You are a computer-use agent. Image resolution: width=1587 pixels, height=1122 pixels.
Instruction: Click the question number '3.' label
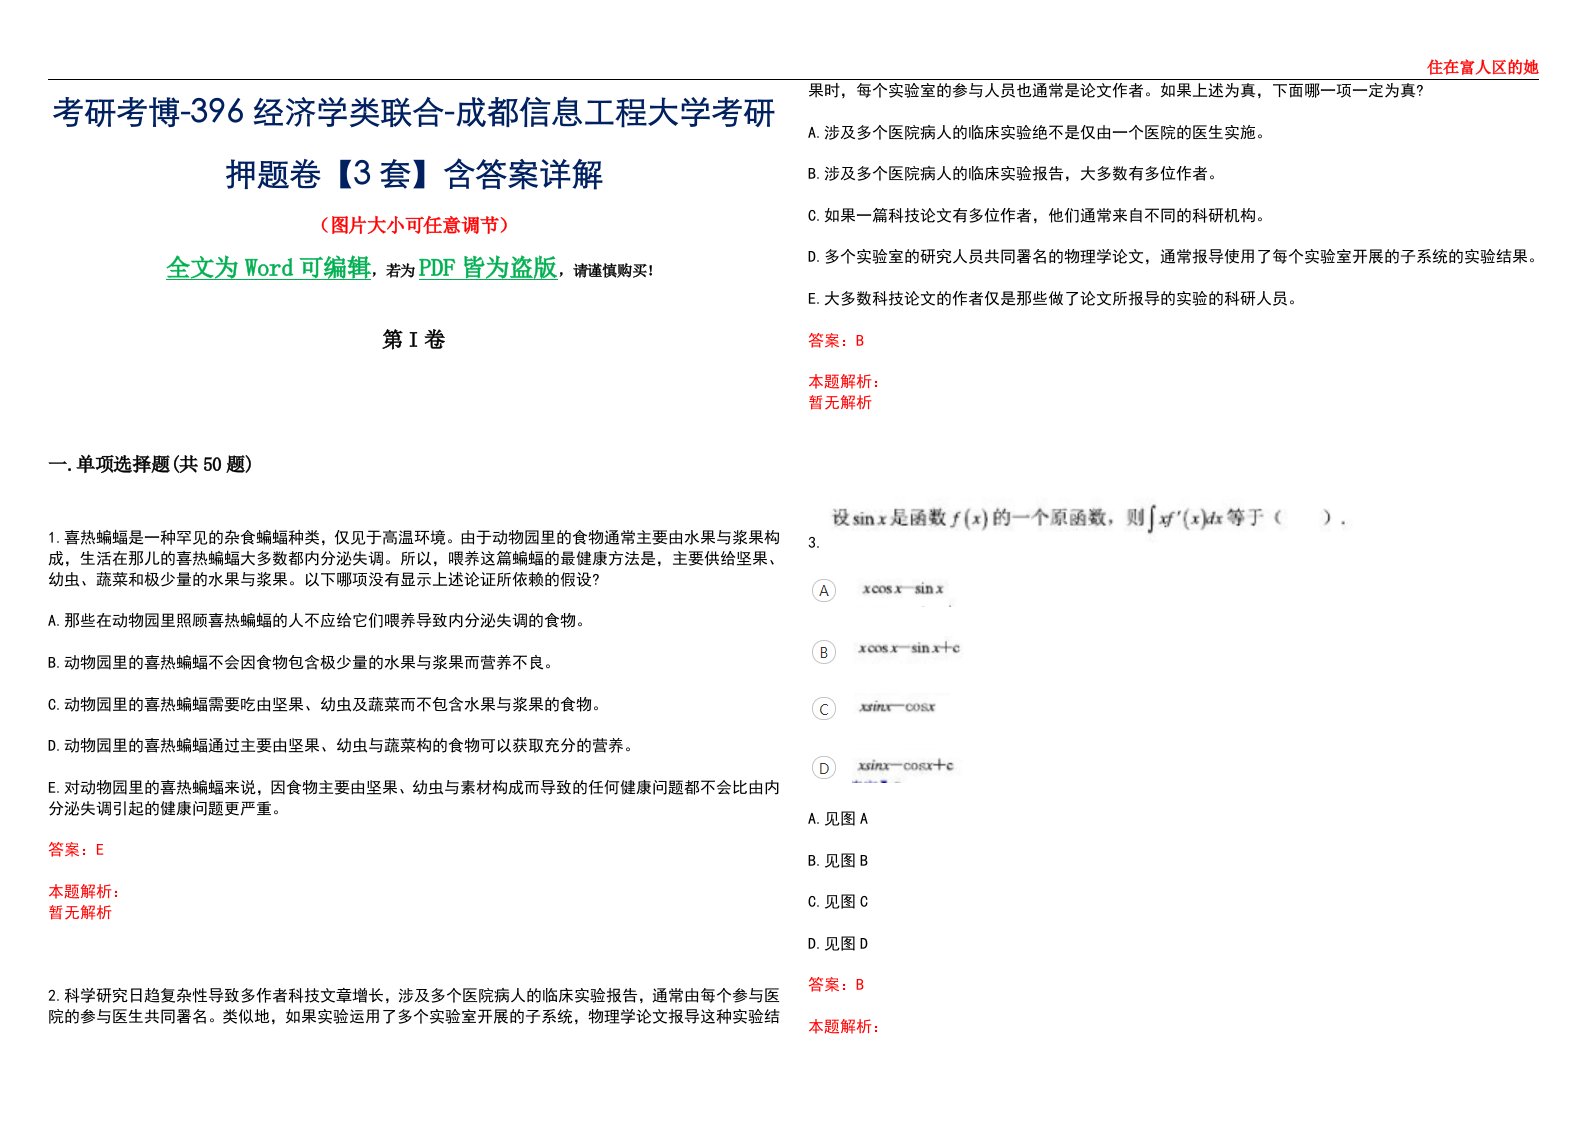814,542
